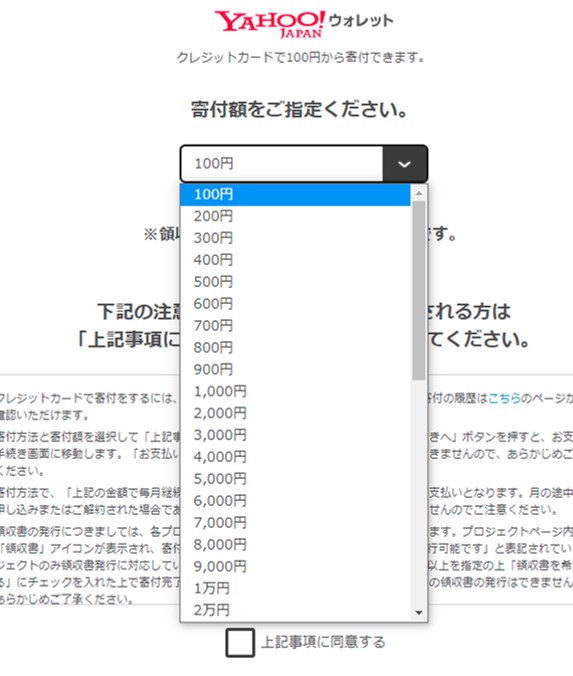This screenshot has width=573, height=676.
Task: Click the dropdown list scroll up arrow
Action: click(x=419, y=194)
